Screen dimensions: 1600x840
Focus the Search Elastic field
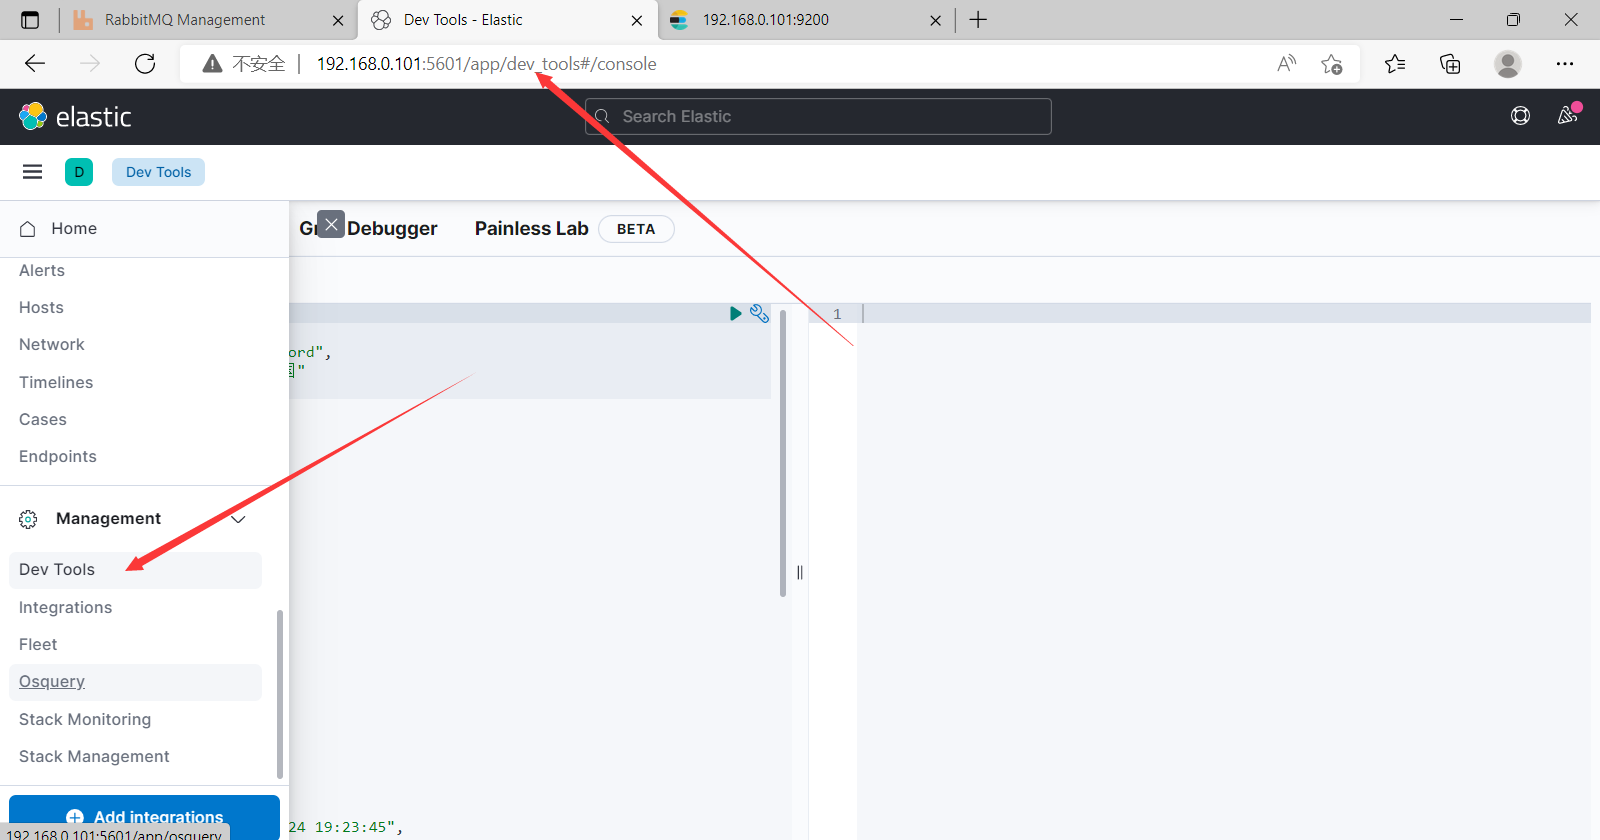coord(818,116)
